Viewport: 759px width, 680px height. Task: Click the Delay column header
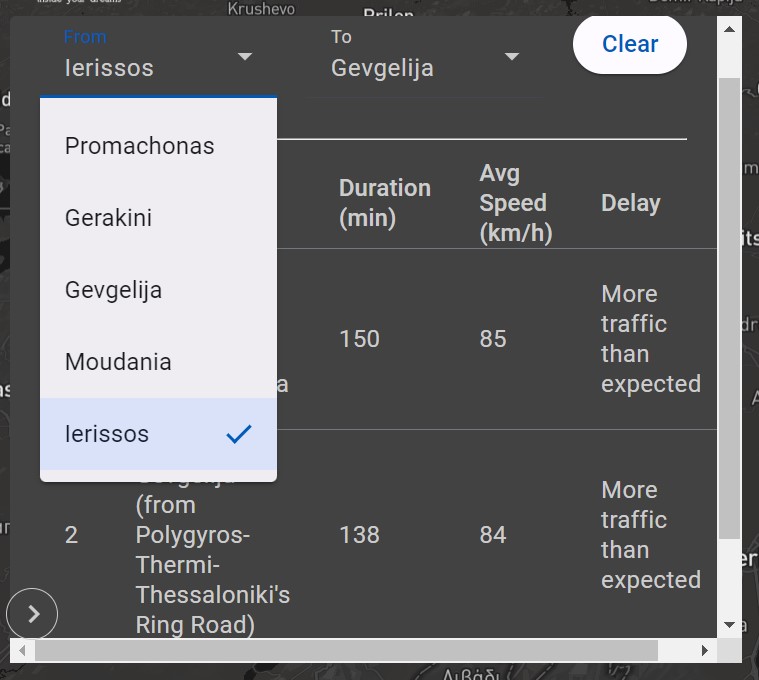(630, 203)
